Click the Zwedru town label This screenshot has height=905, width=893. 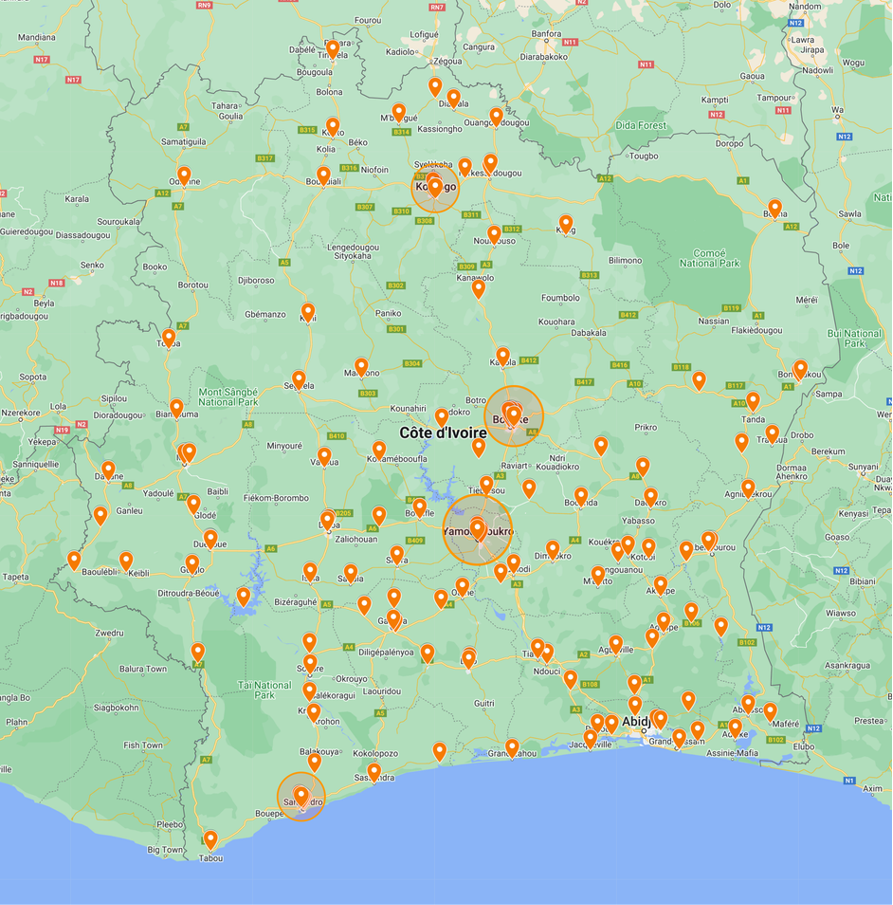pos(109,633)
